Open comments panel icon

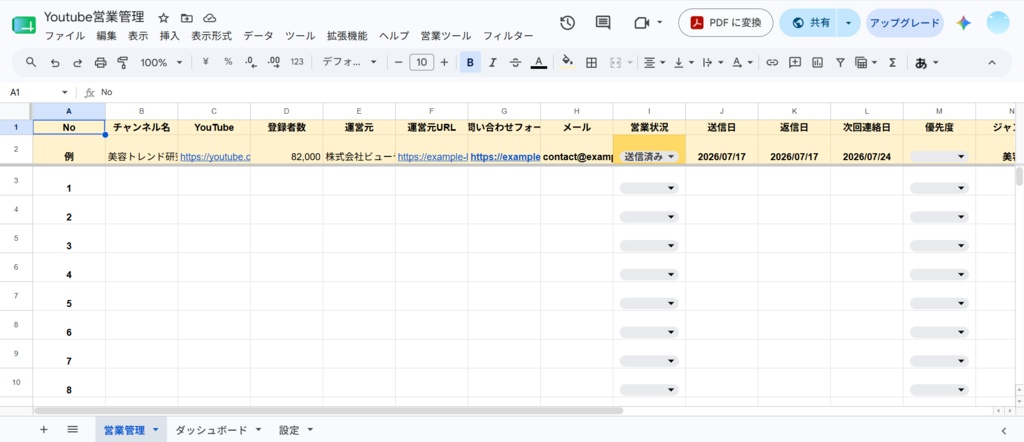coord(603,23)
